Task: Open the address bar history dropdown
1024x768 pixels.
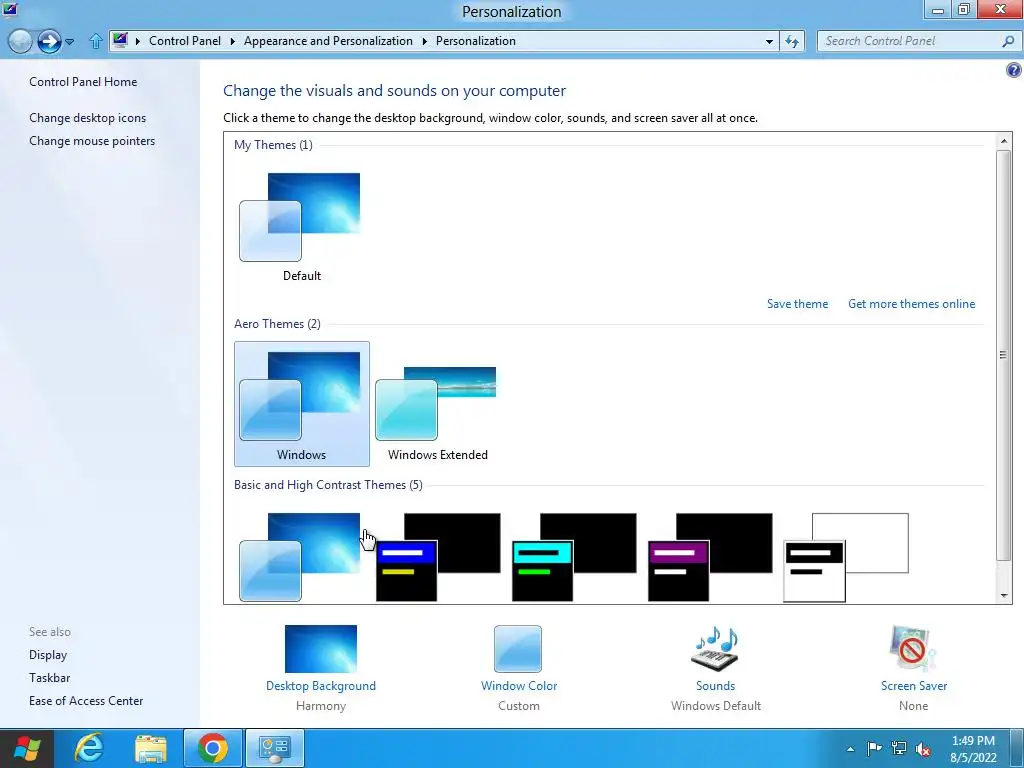Action: [769, 41]
